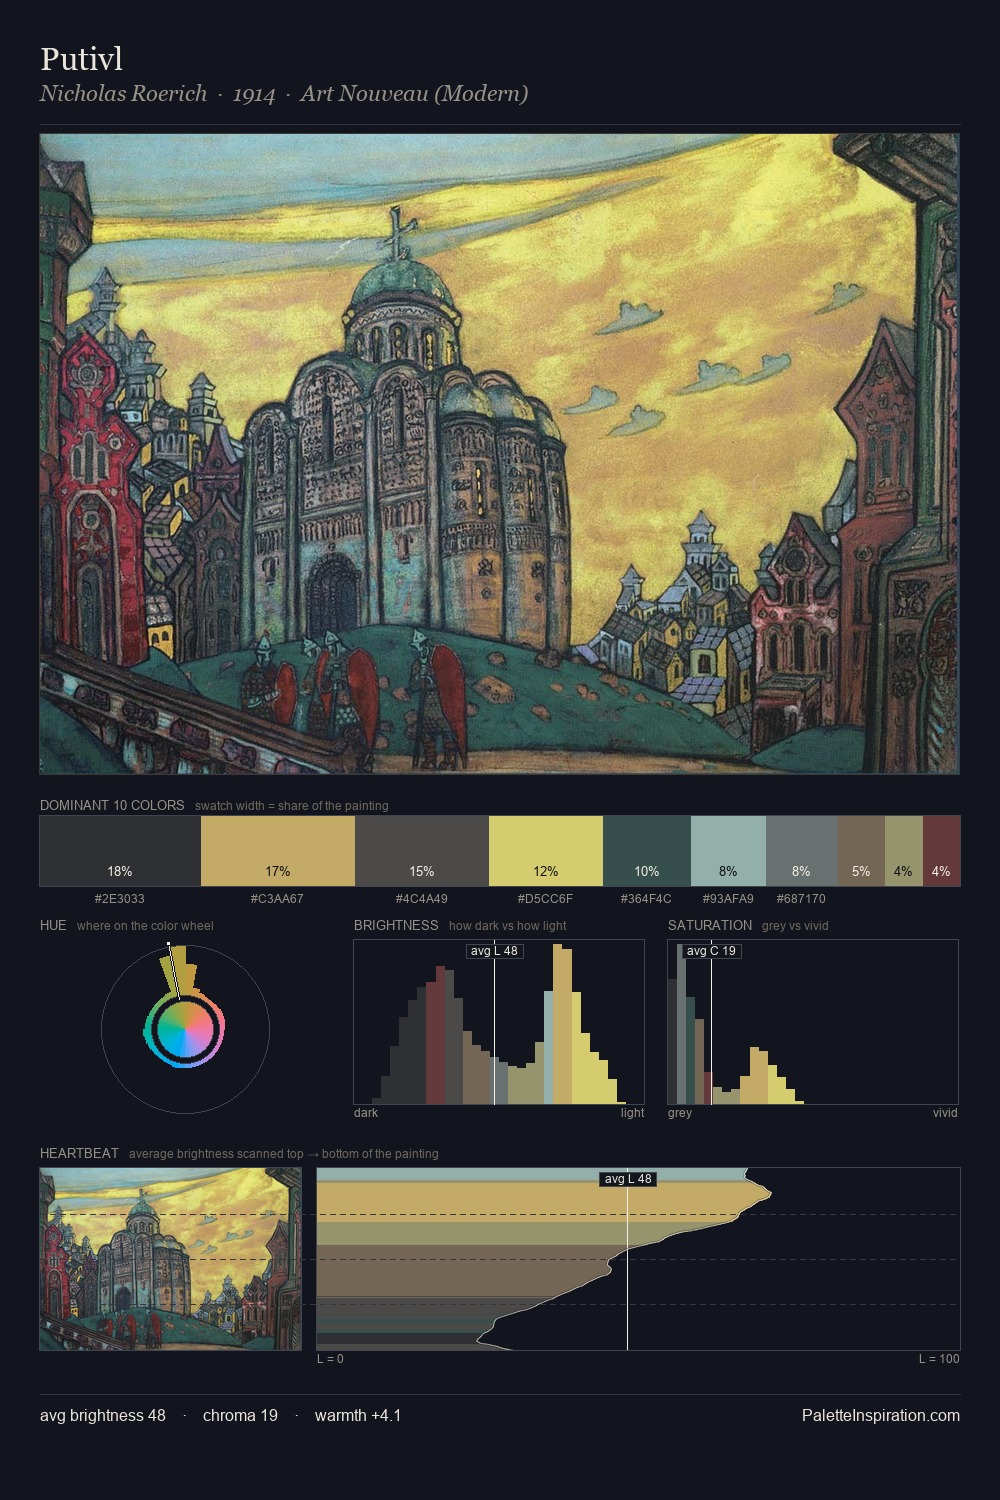
Task: Choose the 12% yellow swatch #D5CC6F
Action: [x=546, y=851]
